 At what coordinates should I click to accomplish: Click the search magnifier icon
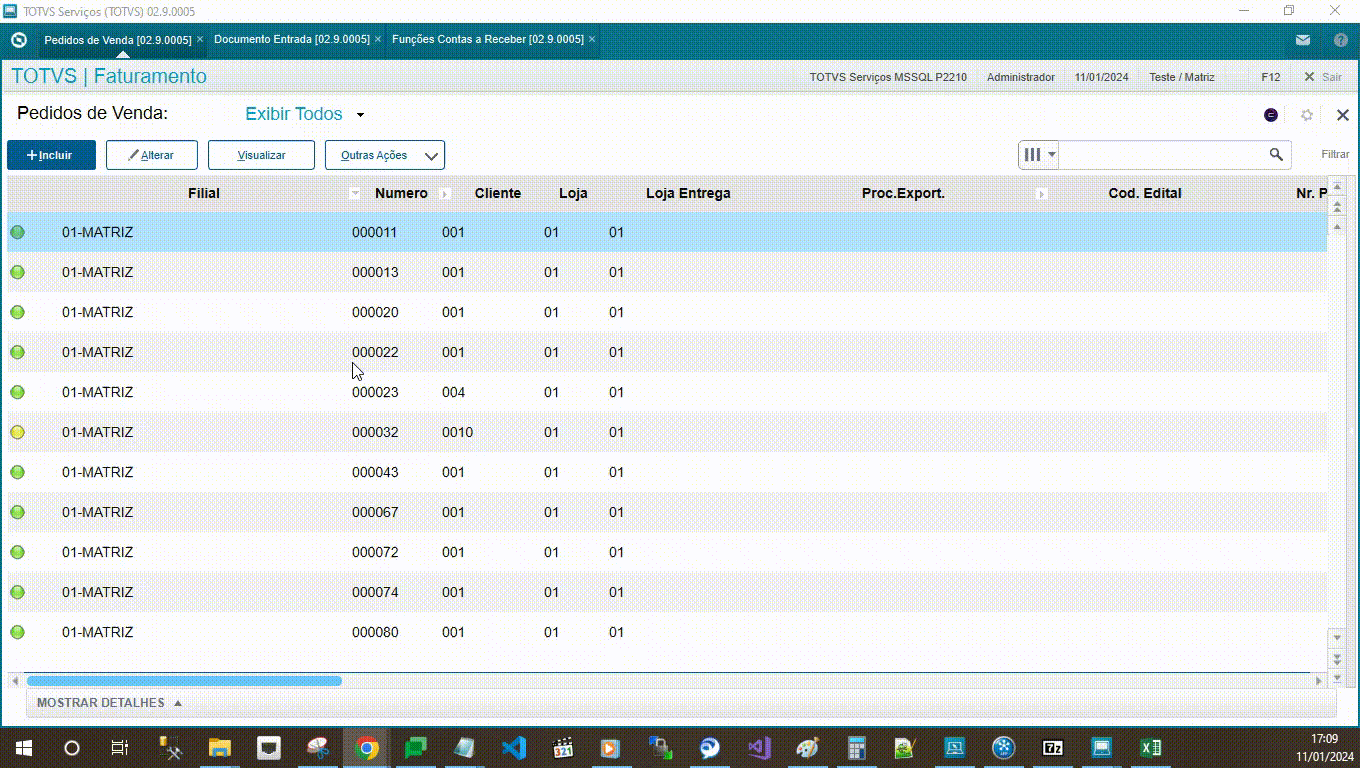click(x=1276, y=154)
